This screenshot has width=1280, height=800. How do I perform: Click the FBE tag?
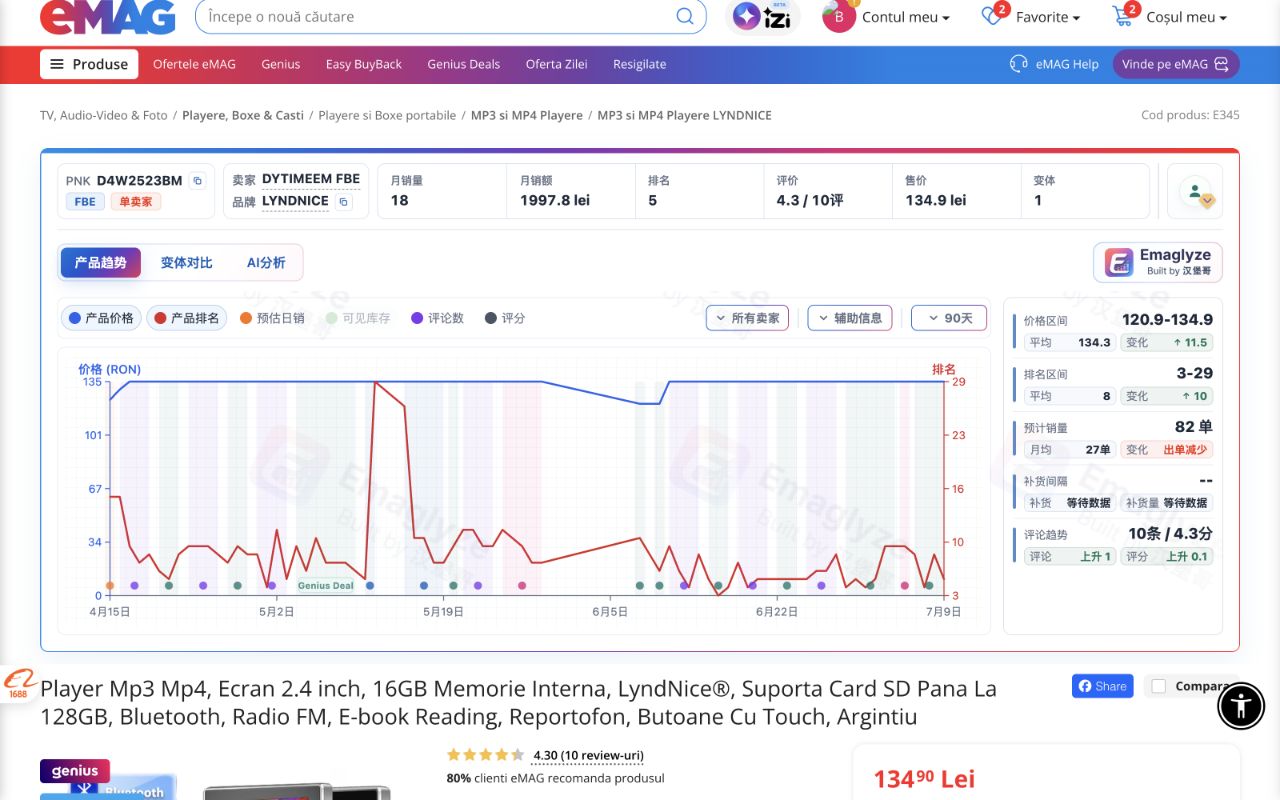point(85,202)
